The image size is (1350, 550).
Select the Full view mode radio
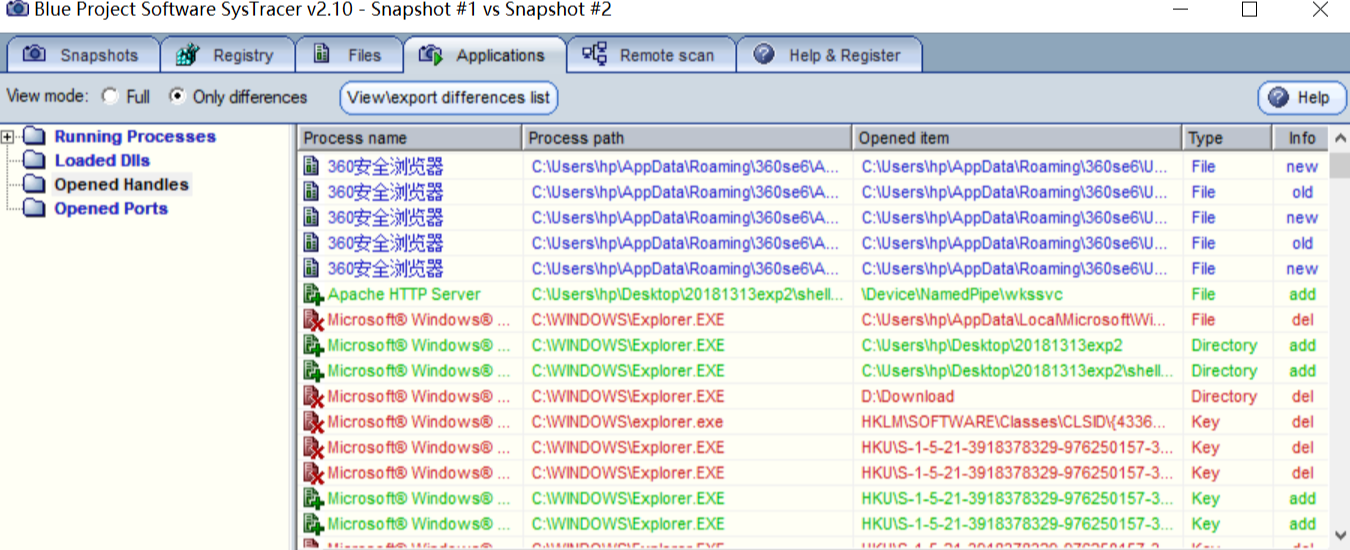pos(110,97)
